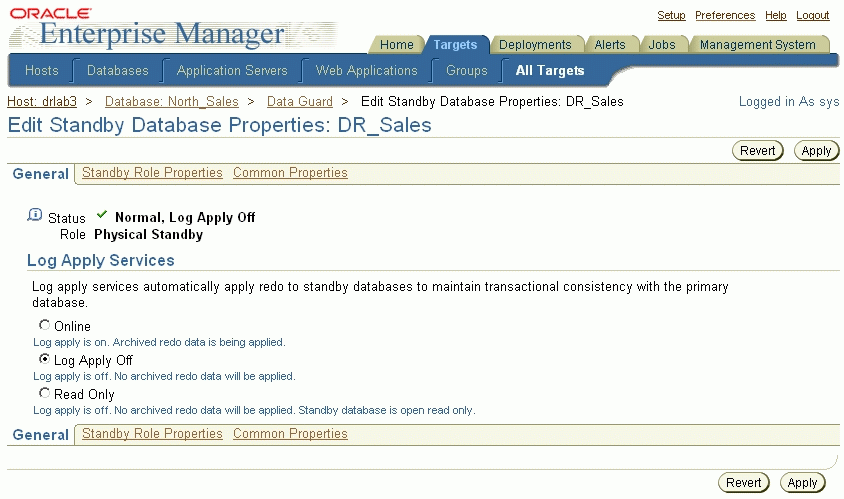Viewport: 844px width, 499px height.
Task: Open the Management System tab
Action: coord(757,45)
